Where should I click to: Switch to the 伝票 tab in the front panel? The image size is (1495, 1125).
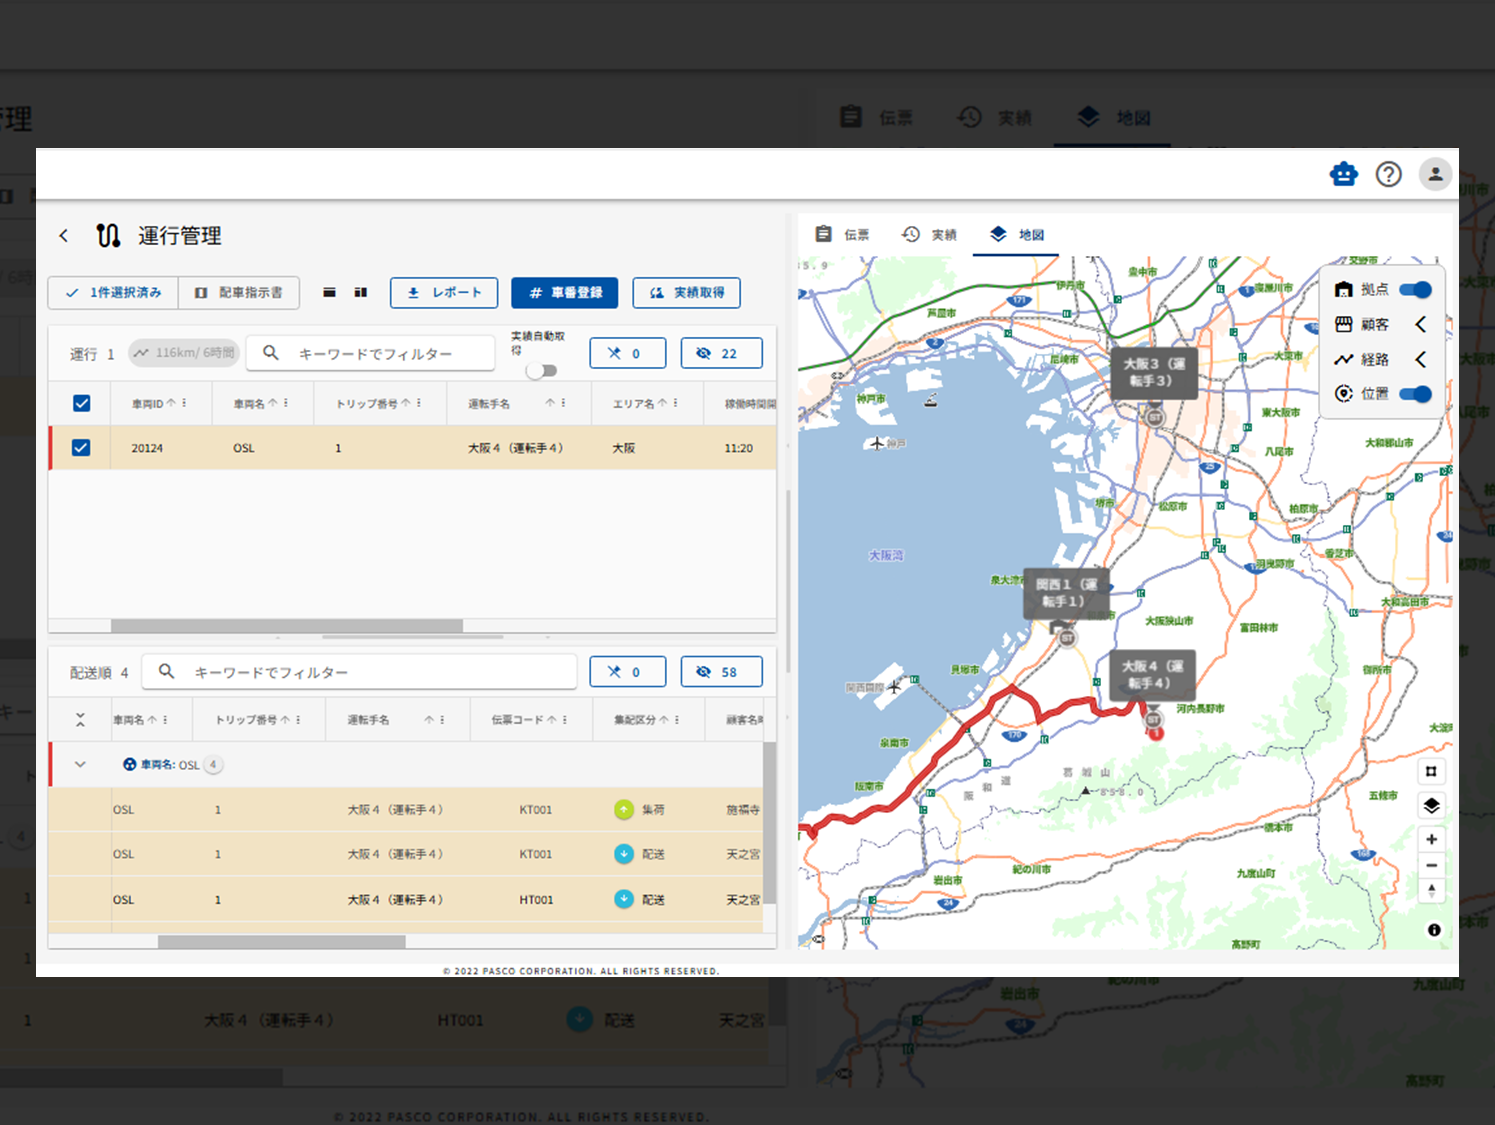tap(842, 235)
